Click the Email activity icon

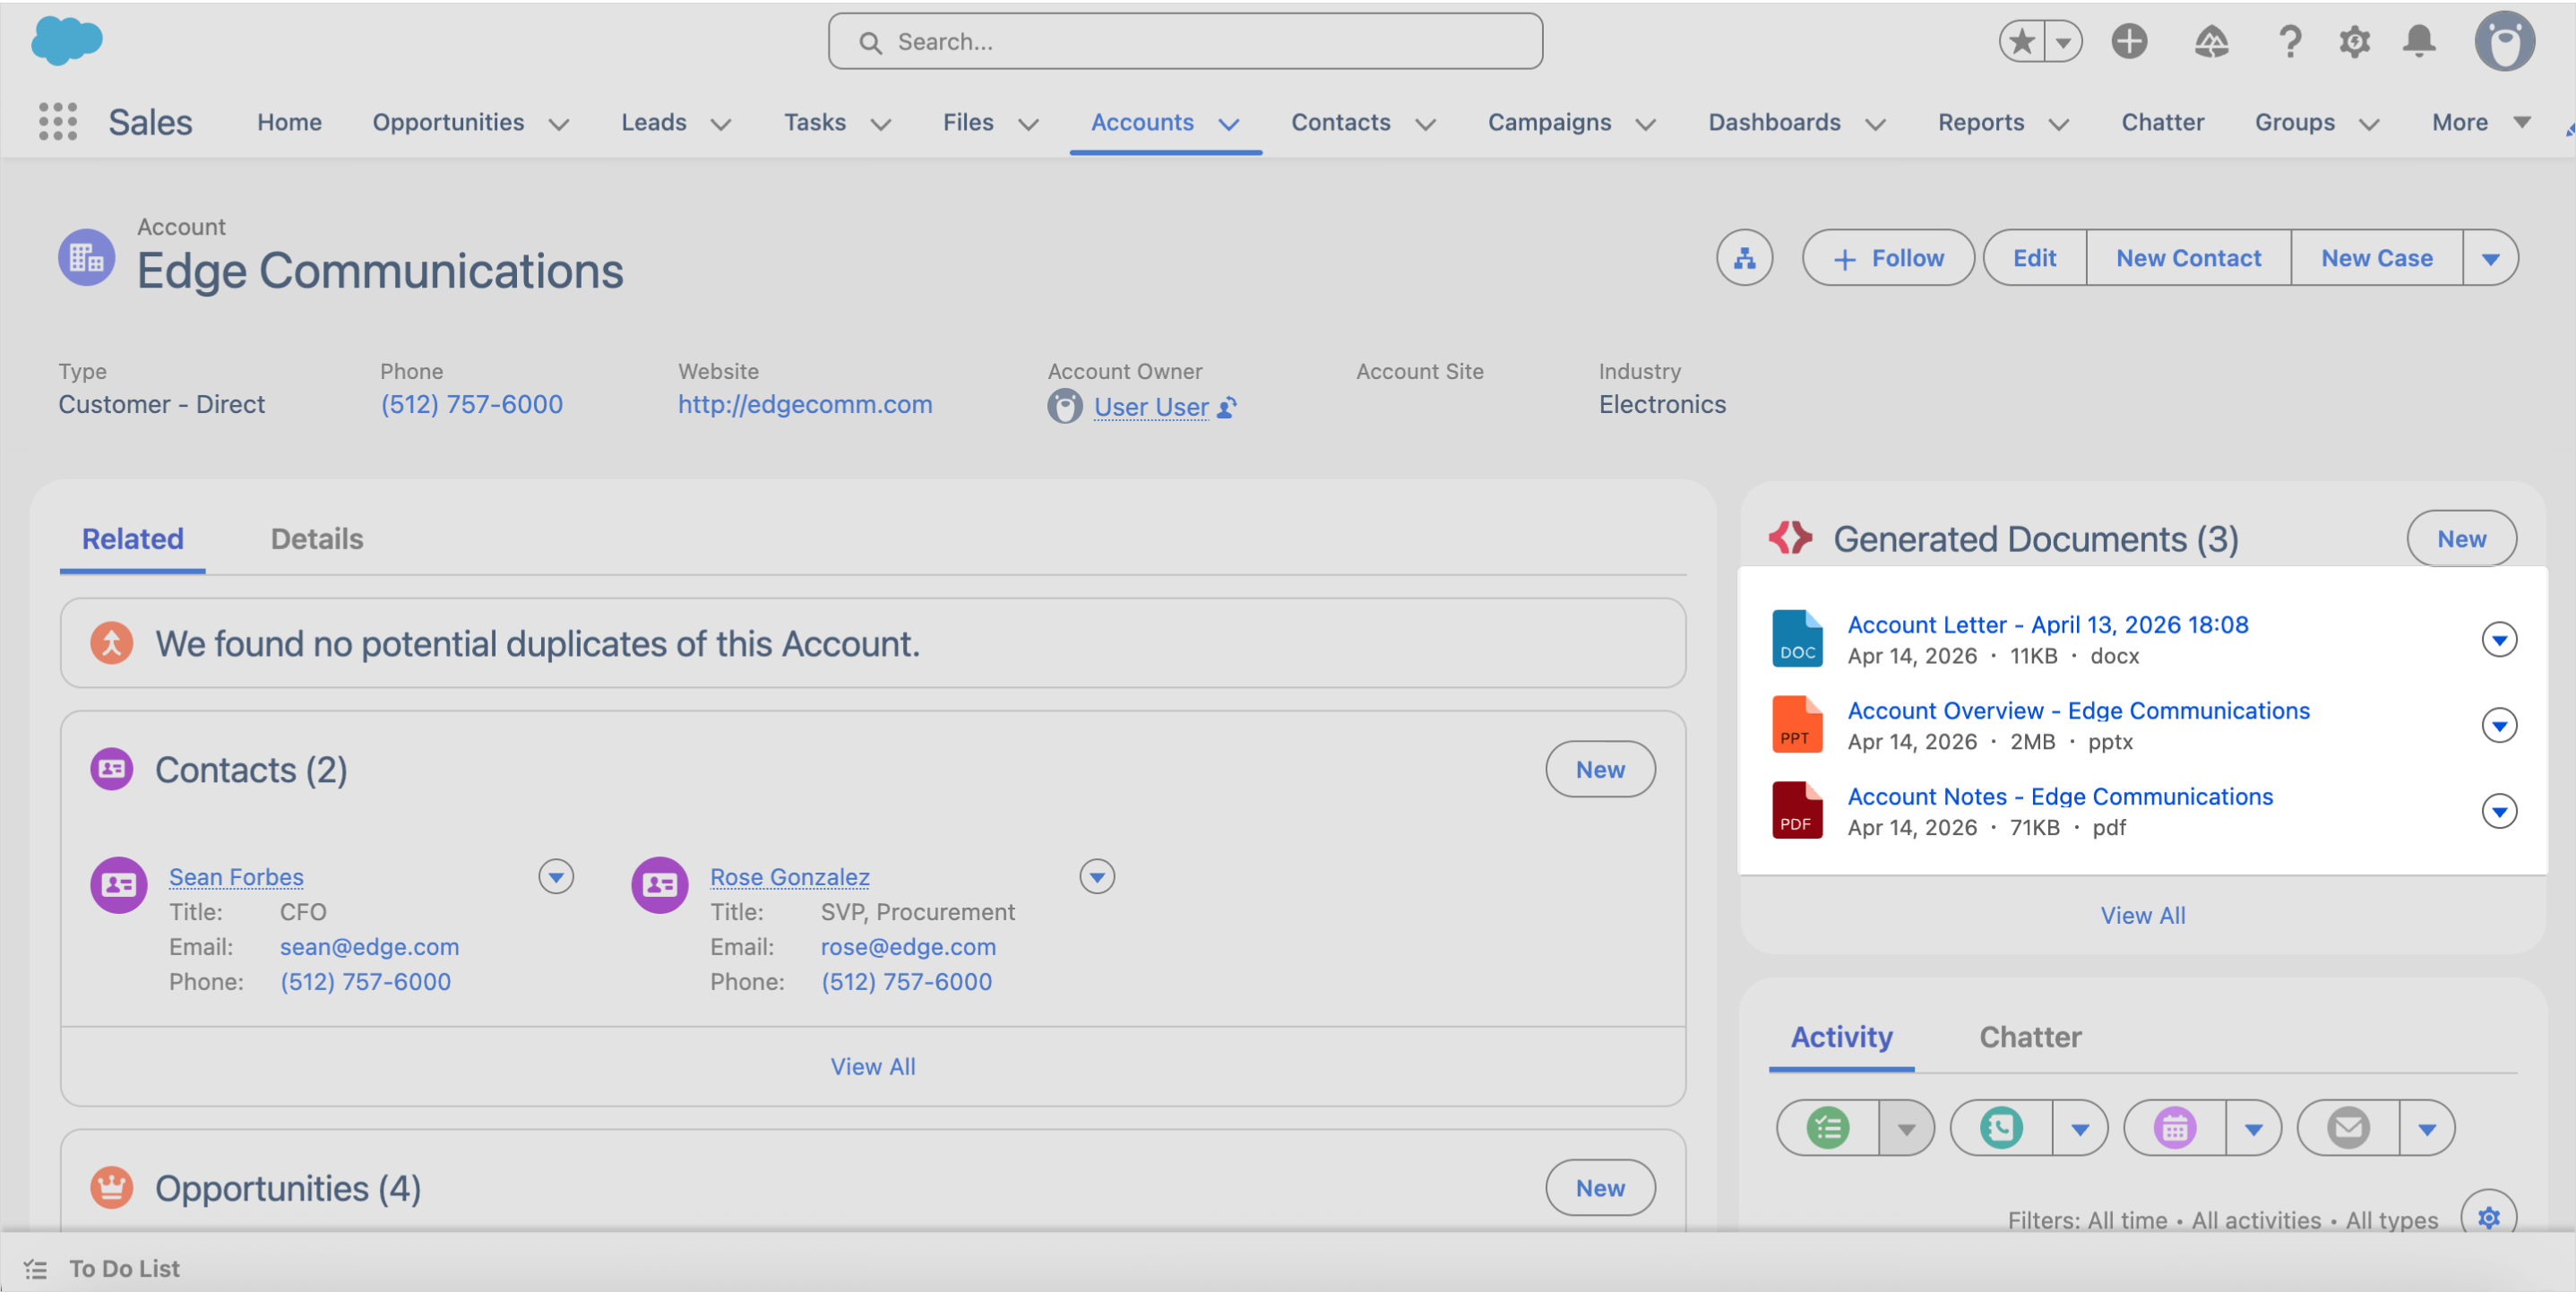pos(2348,1128)
